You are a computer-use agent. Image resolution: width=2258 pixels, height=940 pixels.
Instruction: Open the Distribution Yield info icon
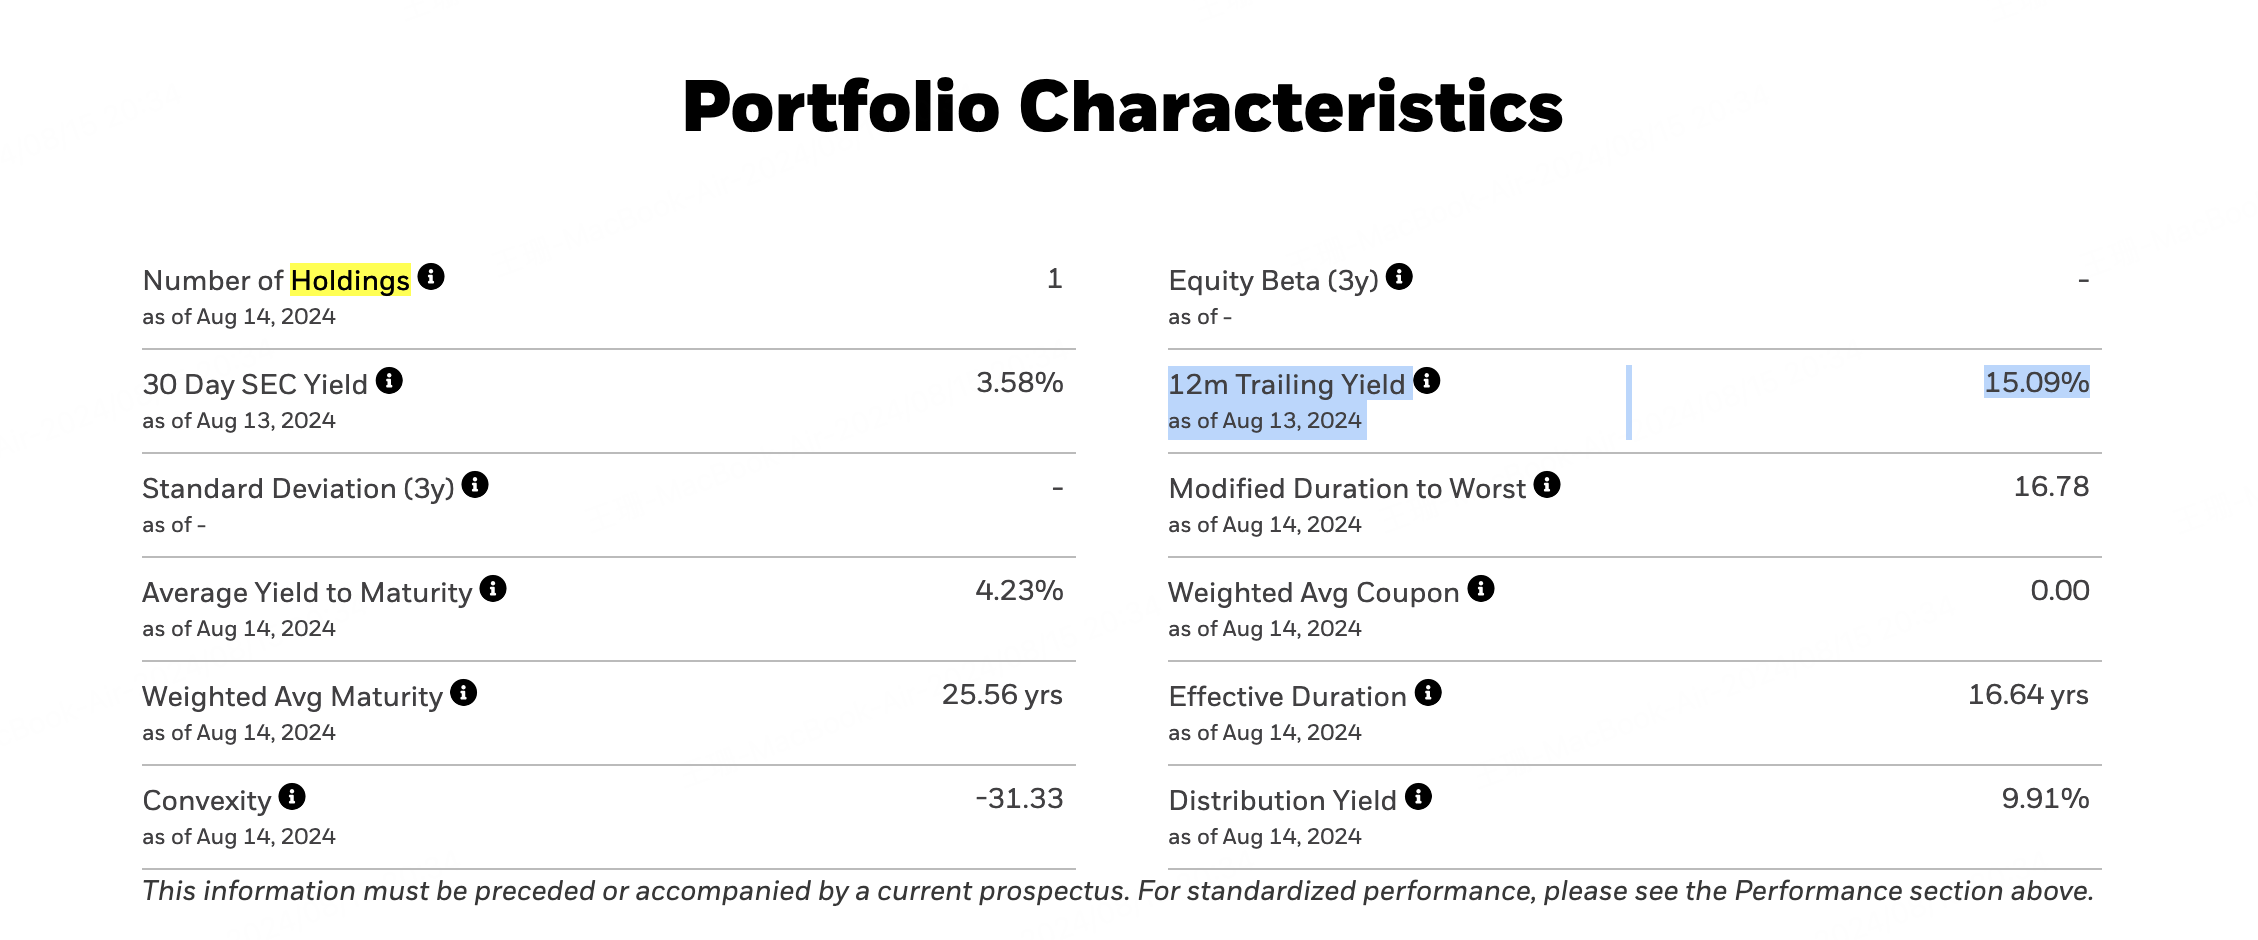1418,797
